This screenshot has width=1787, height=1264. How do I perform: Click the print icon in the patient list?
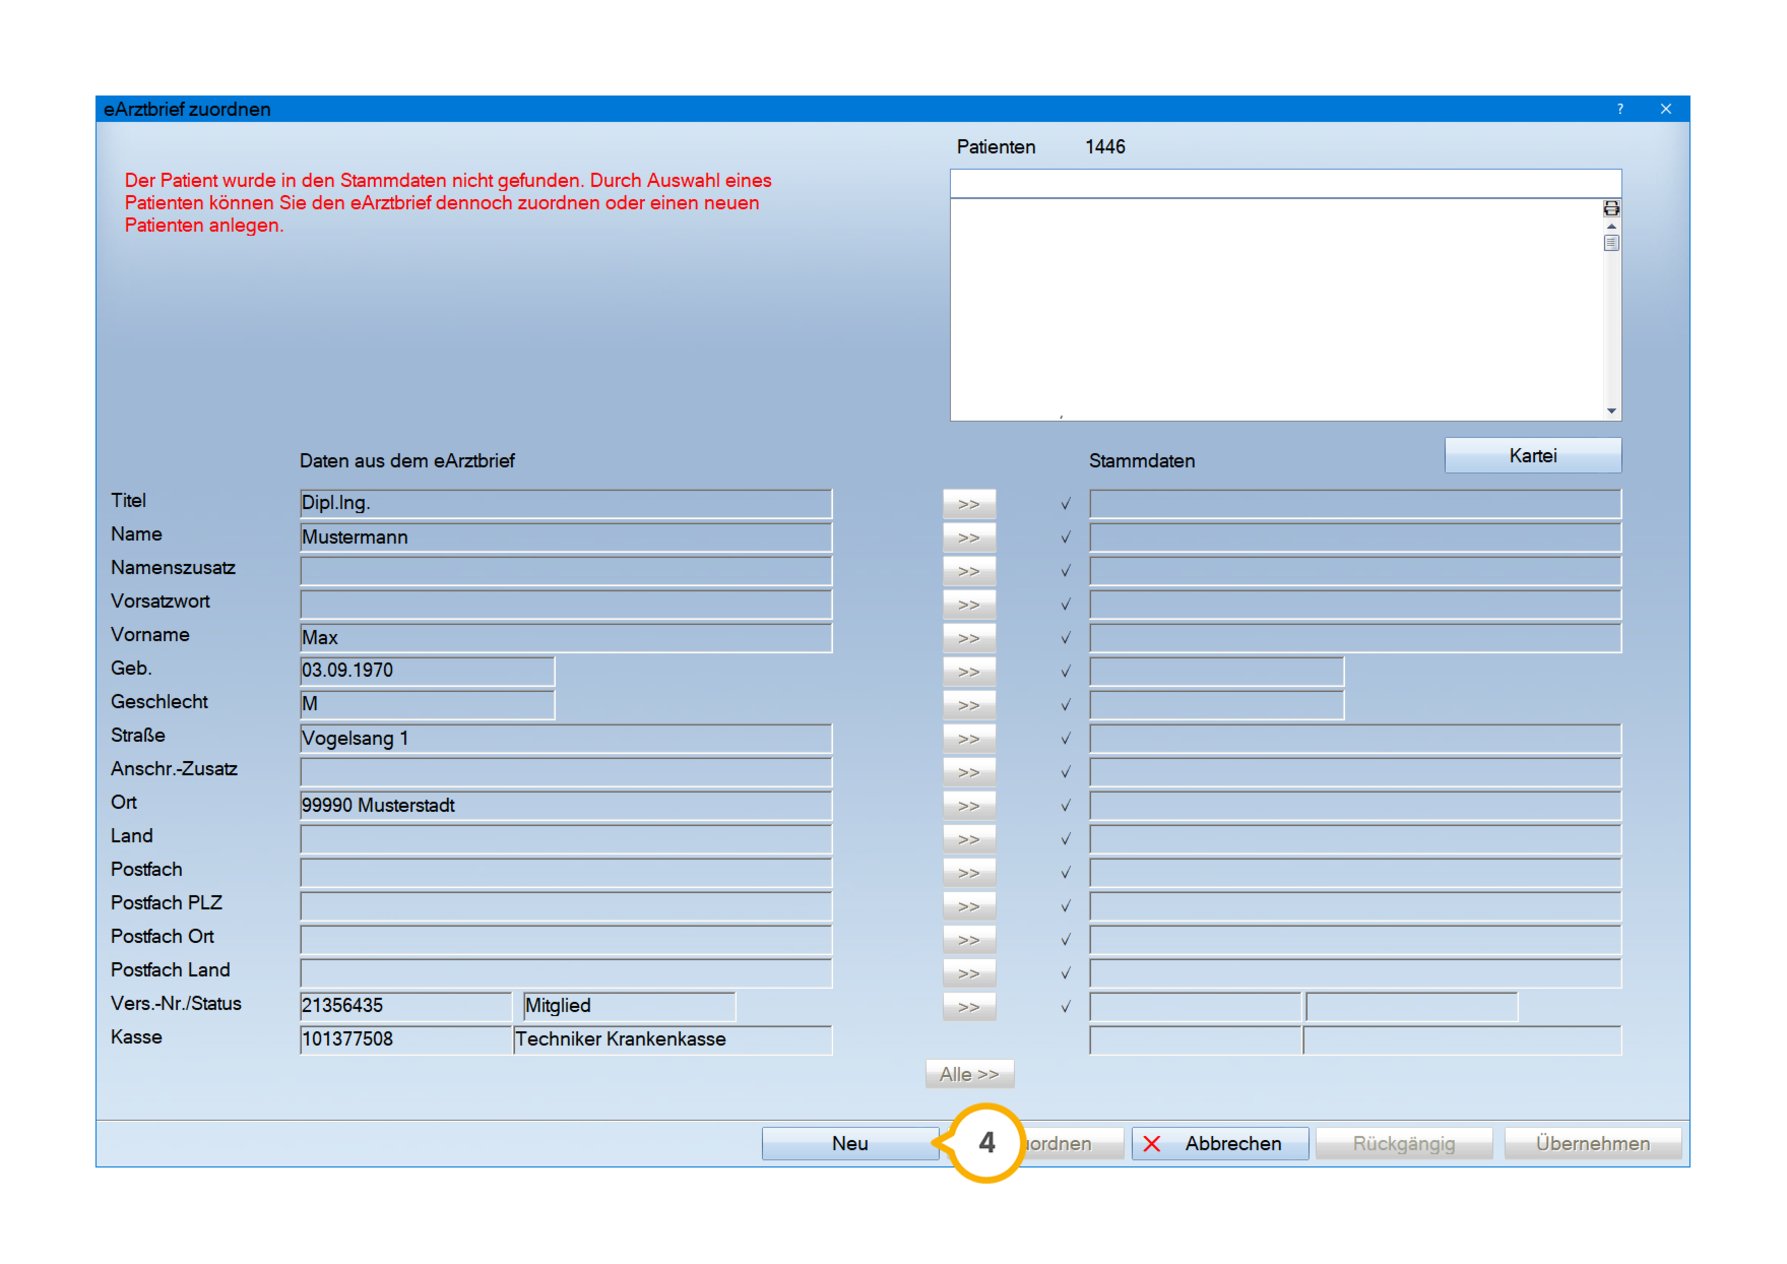pyautogui.click(x=1610, y=208)
